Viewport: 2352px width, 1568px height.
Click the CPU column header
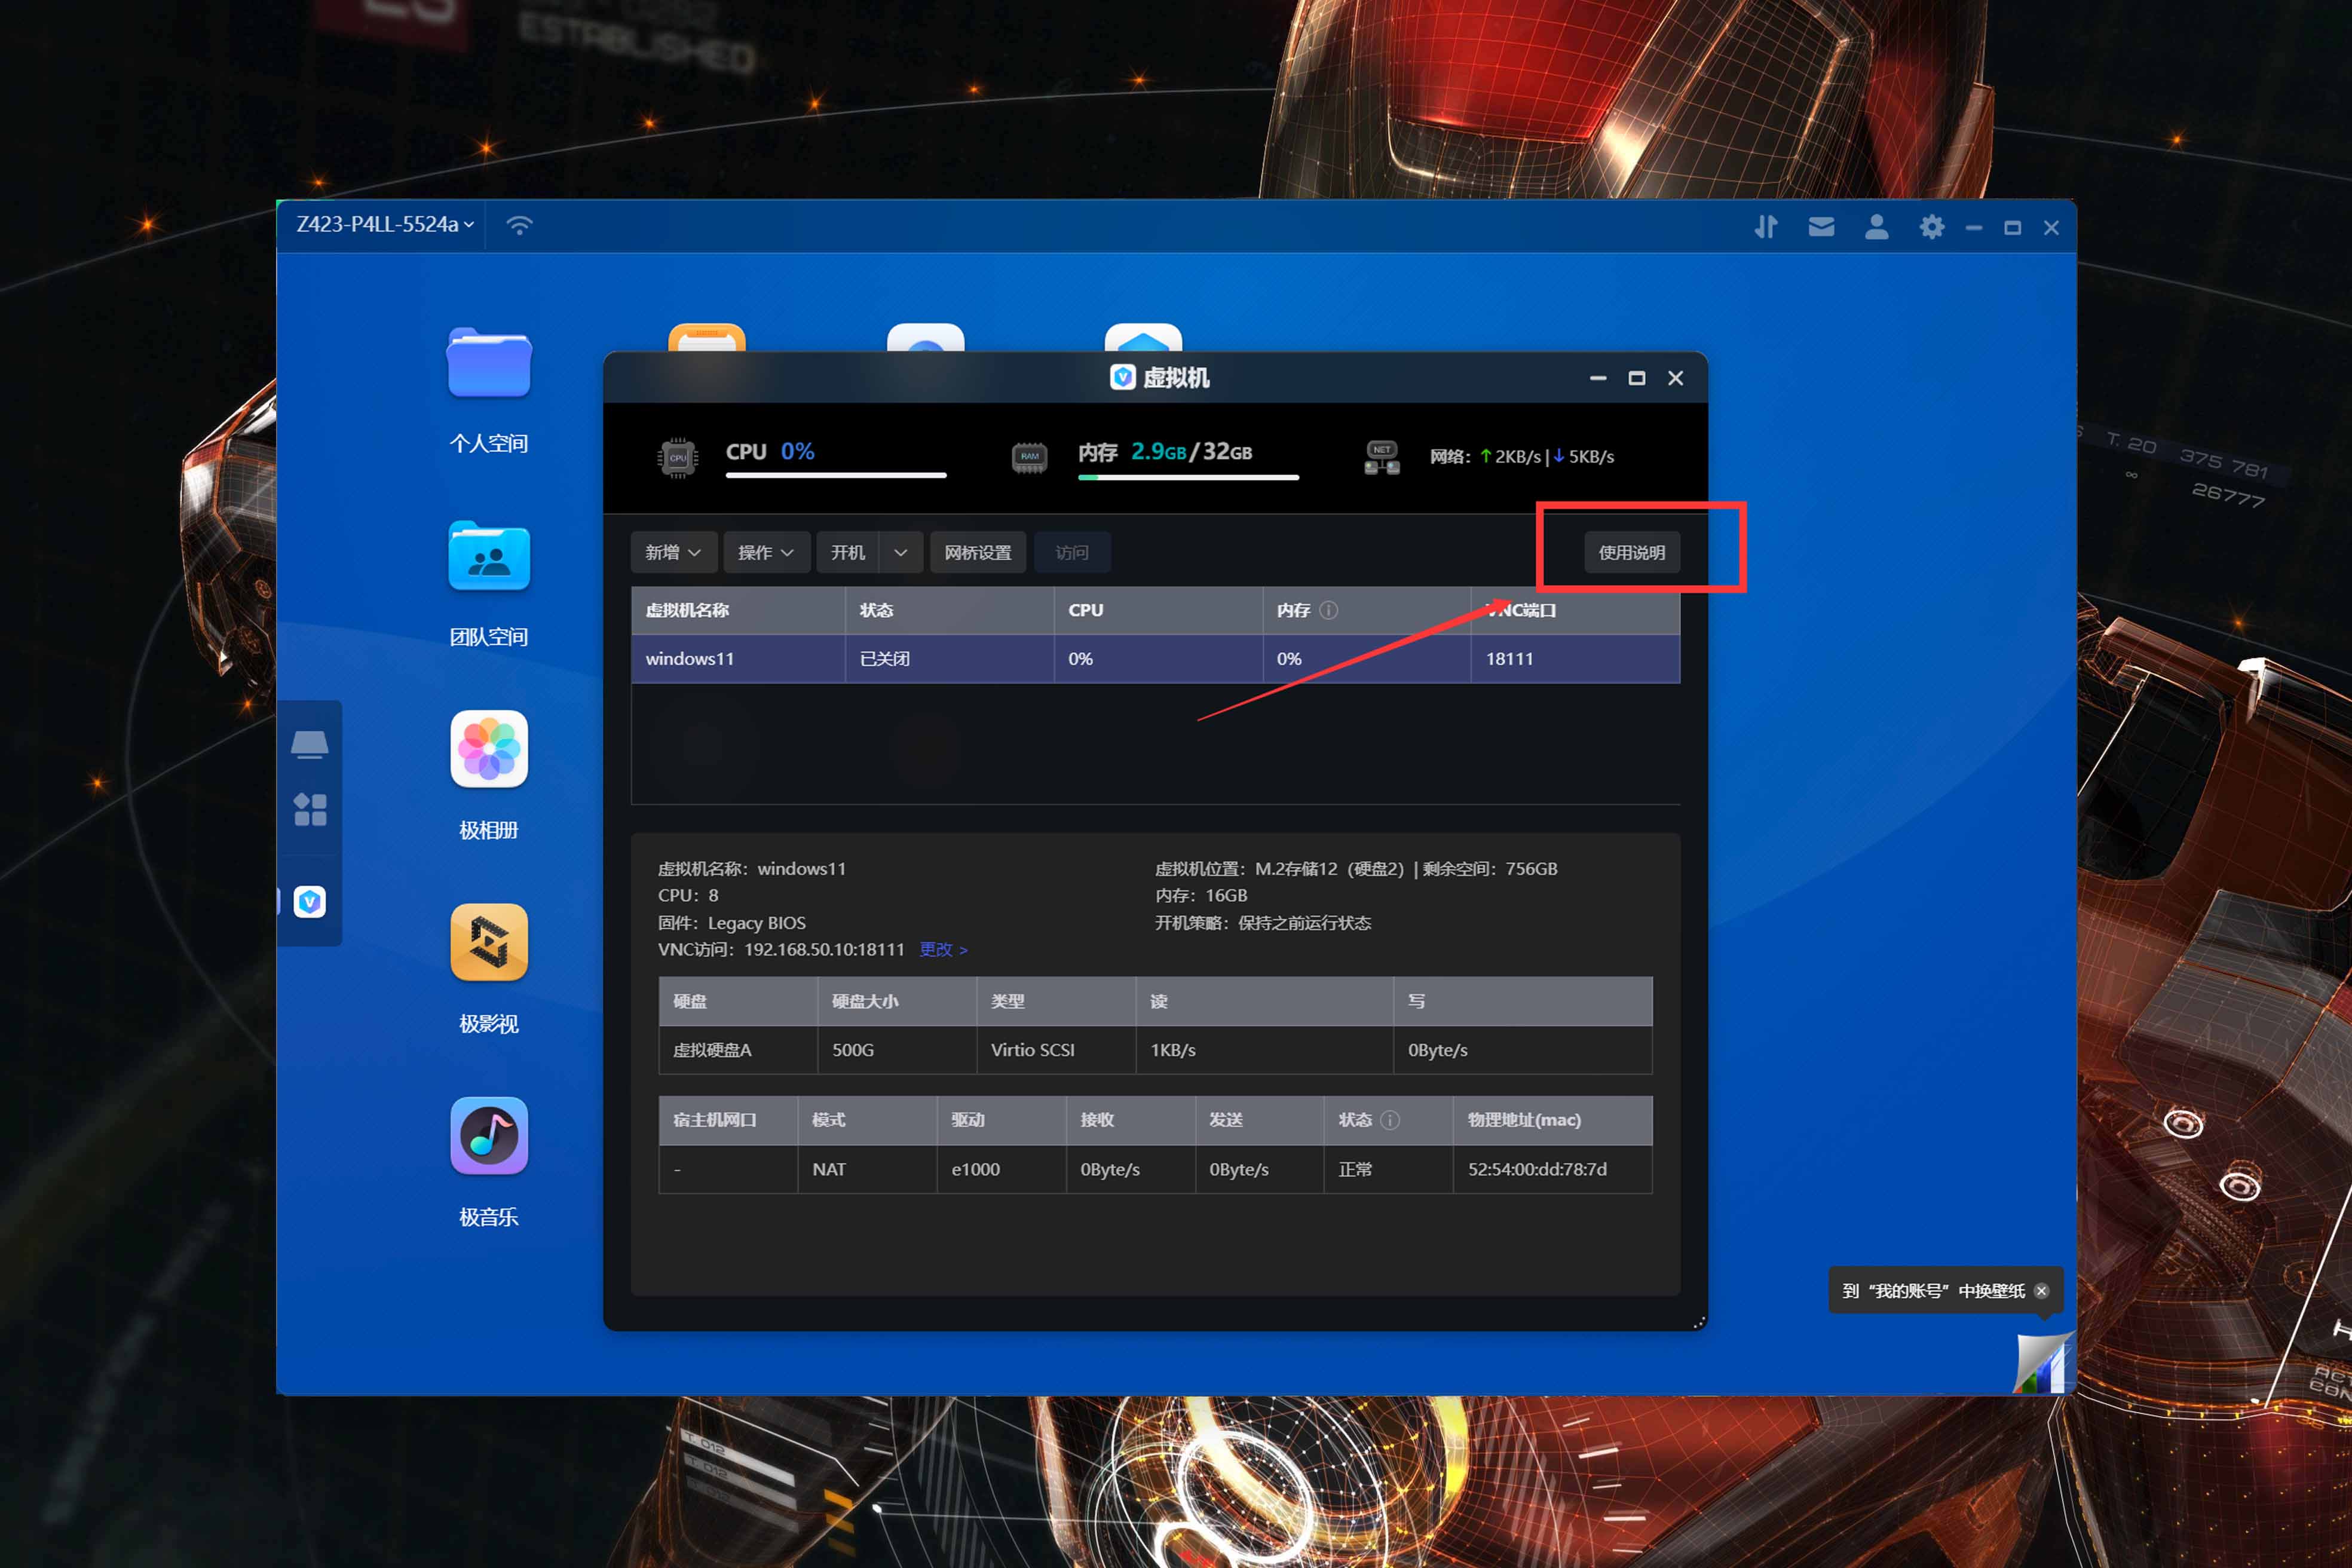[1158, 610]
